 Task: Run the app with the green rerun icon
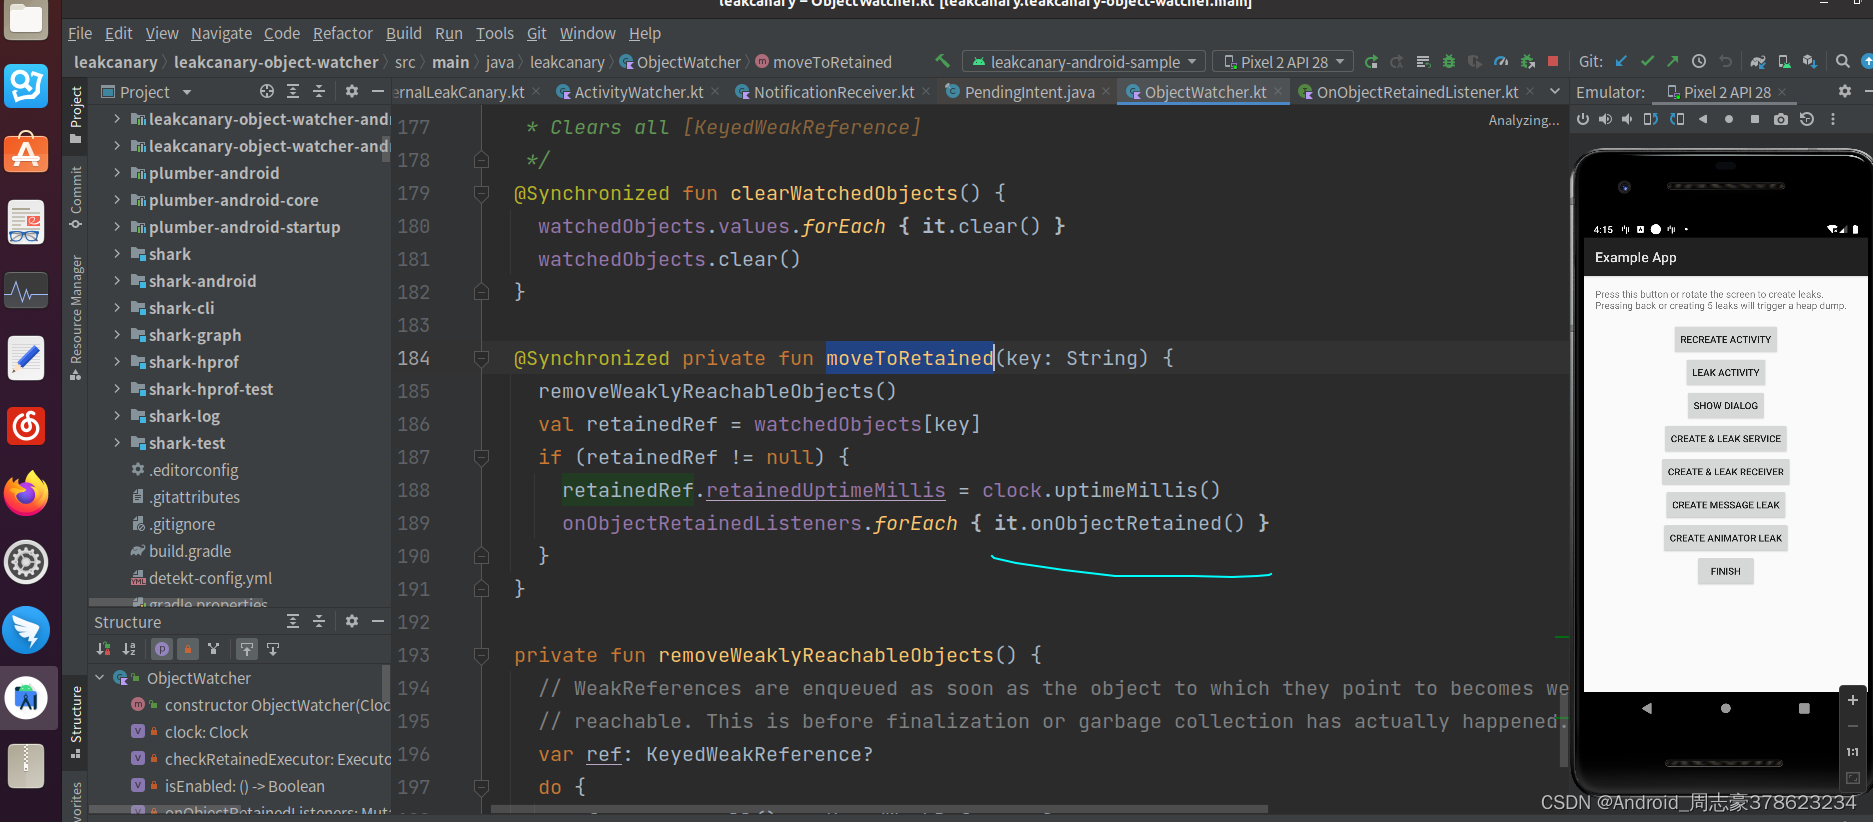[x=1371, y=62]
